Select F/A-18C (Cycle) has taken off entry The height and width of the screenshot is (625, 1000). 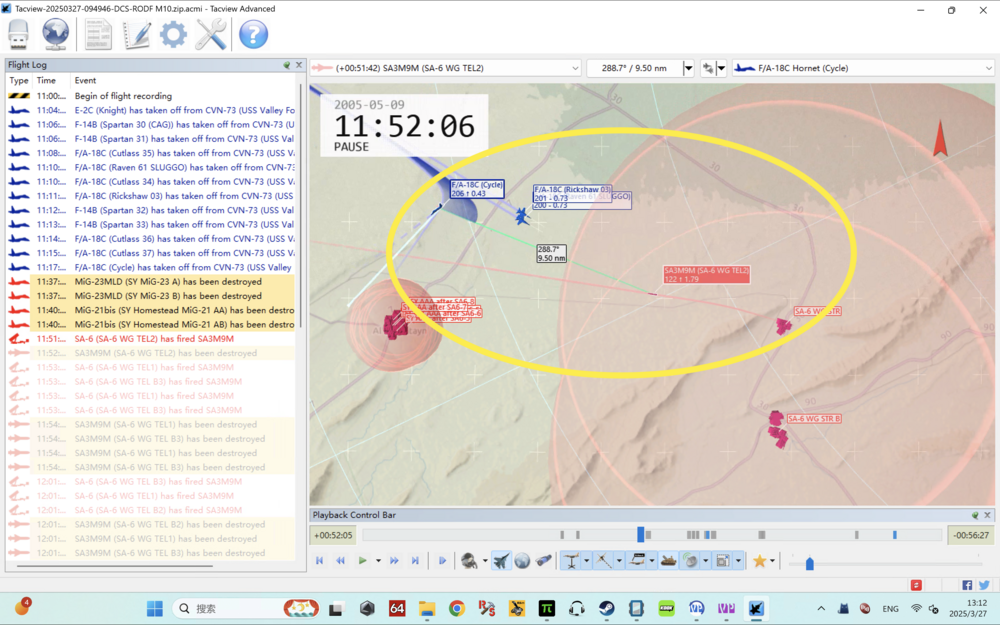151,267
